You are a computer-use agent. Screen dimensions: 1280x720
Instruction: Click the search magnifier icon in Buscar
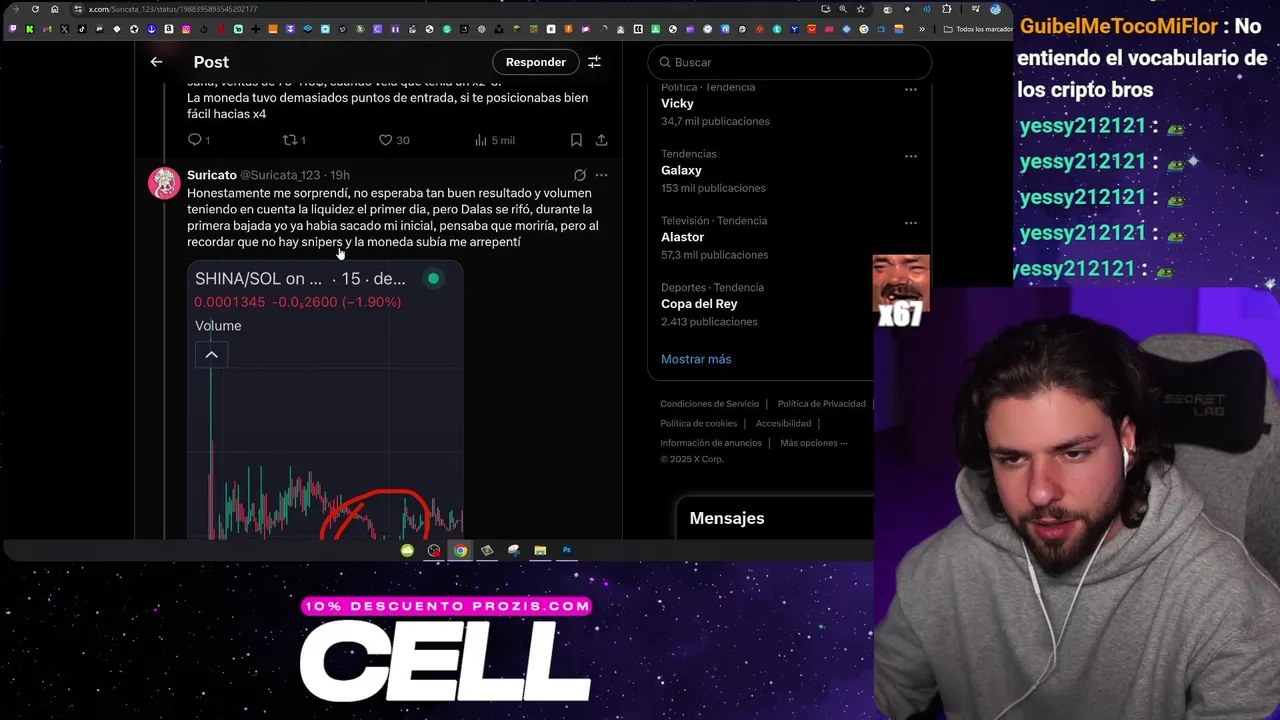(x=665, y=62)
